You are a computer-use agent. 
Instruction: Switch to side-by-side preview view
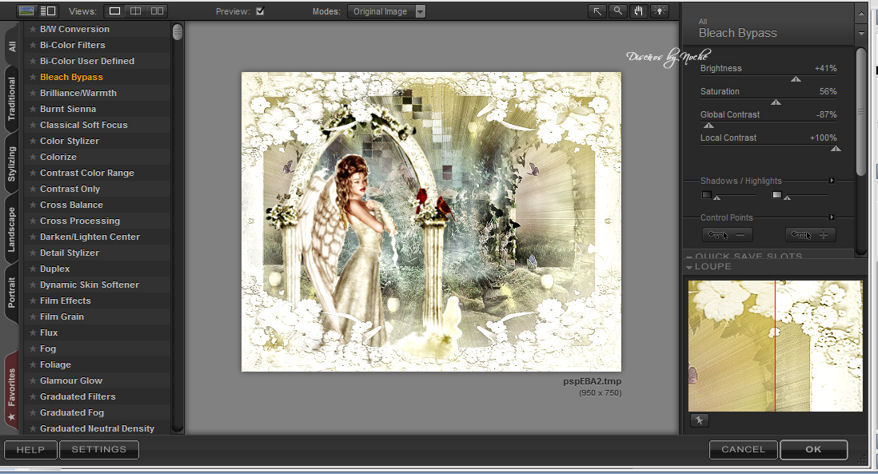click(156, 11)
